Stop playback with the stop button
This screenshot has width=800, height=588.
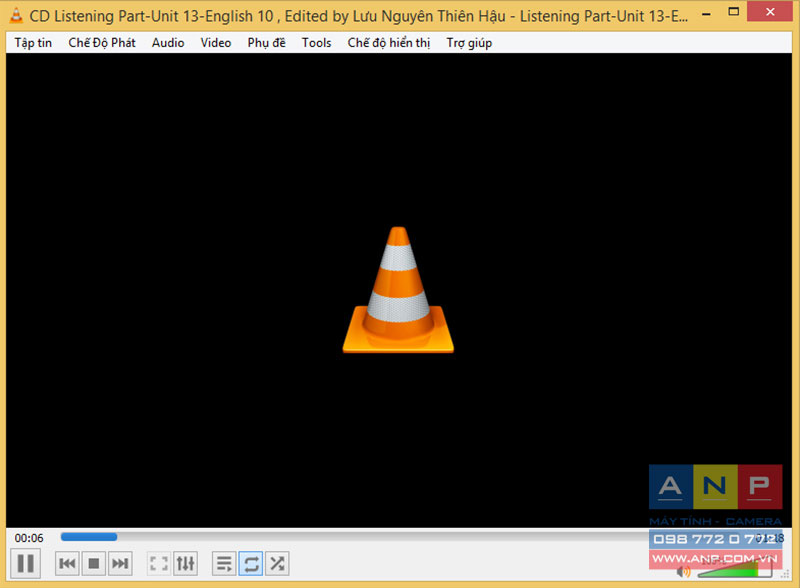[x=94, y=564]
